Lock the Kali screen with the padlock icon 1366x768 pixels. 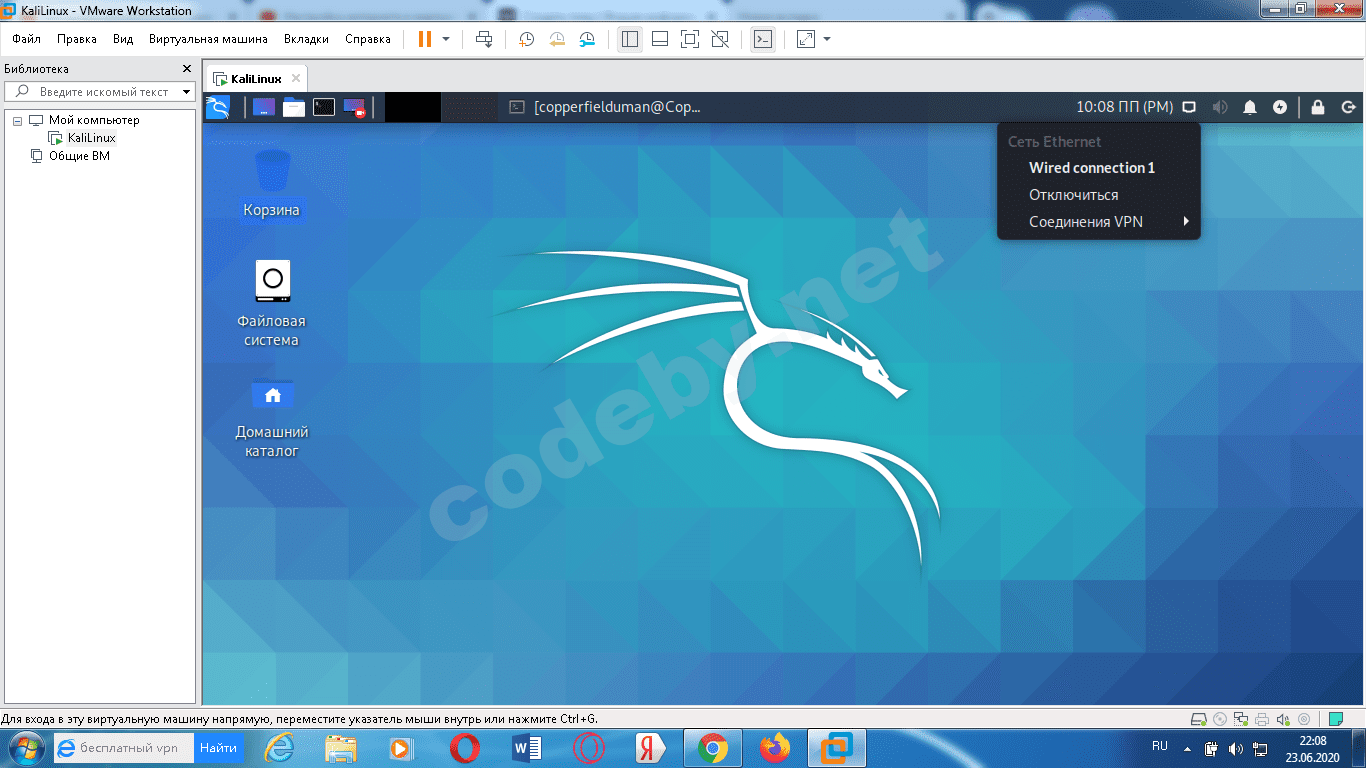coord(1318,107)
